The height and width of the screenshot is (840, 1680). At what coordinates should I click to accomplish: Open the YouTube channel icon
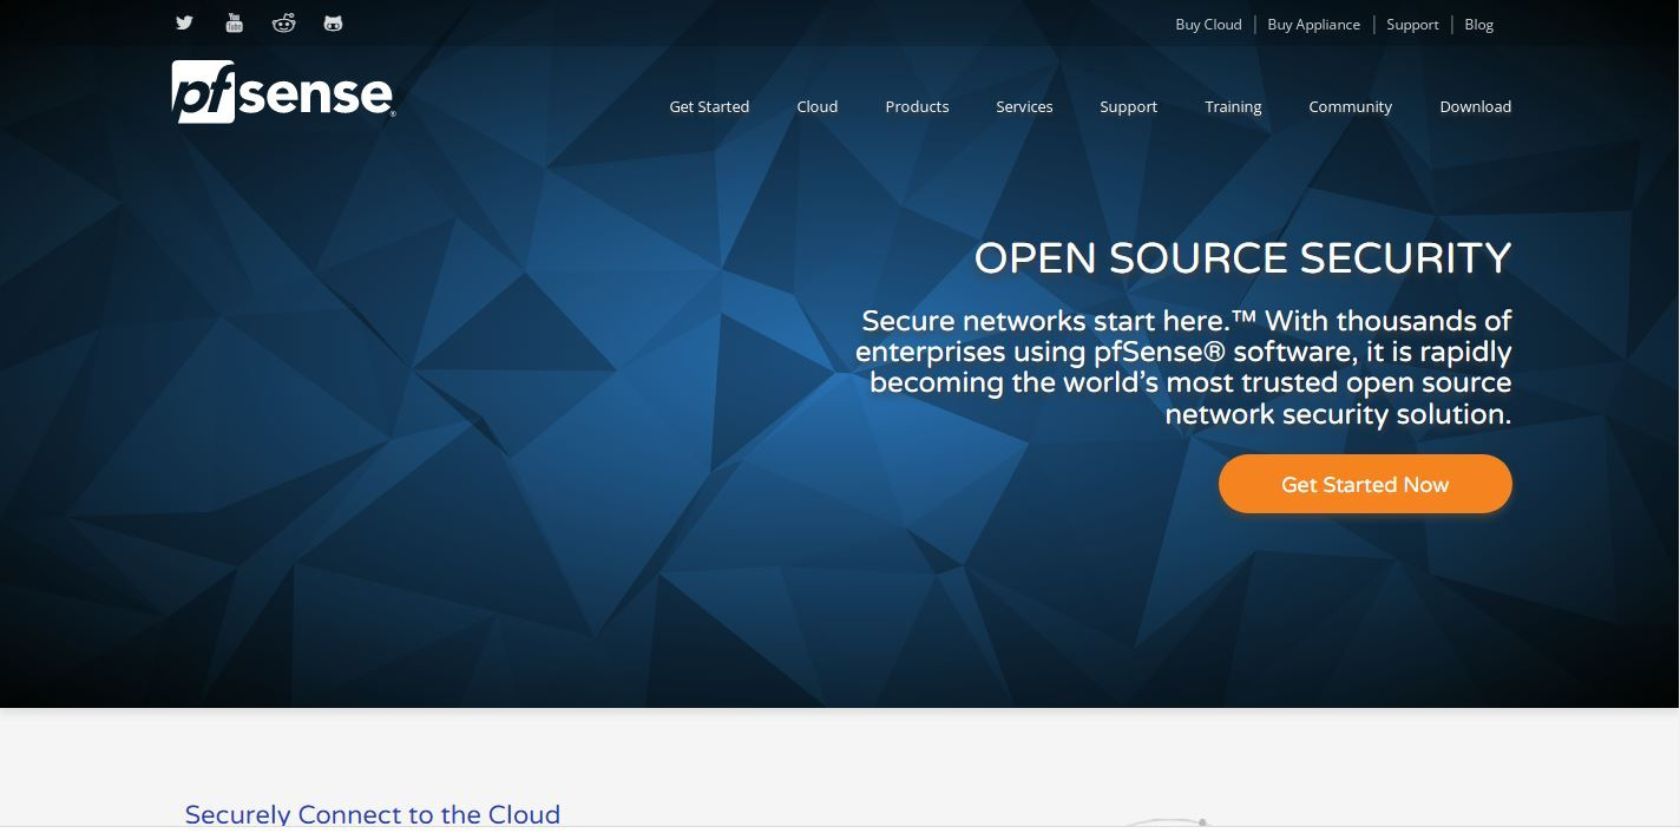(x=234, y=23)
